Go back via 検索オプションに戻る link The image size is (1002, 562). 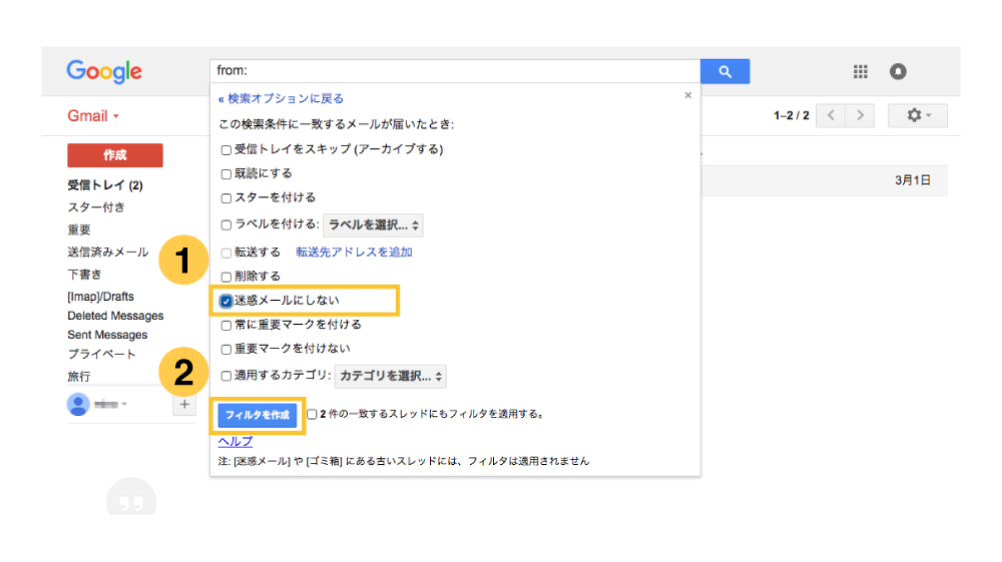[x=281, y=98]
